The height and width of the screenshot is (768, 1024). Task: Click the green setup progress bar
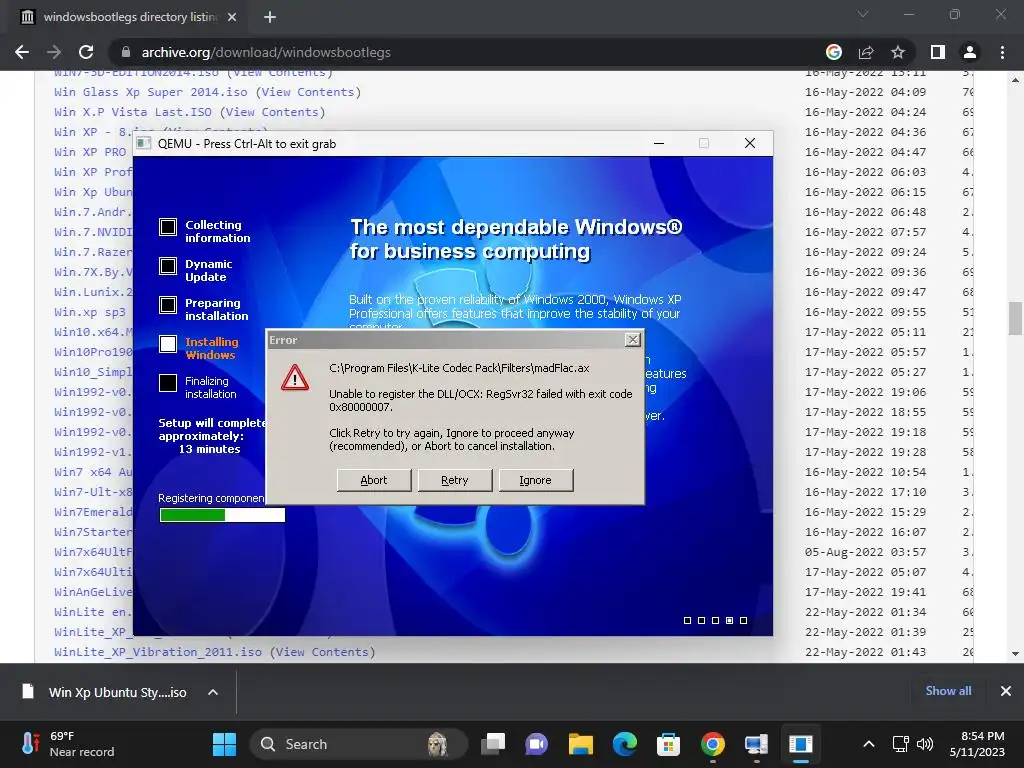(222, 515)
